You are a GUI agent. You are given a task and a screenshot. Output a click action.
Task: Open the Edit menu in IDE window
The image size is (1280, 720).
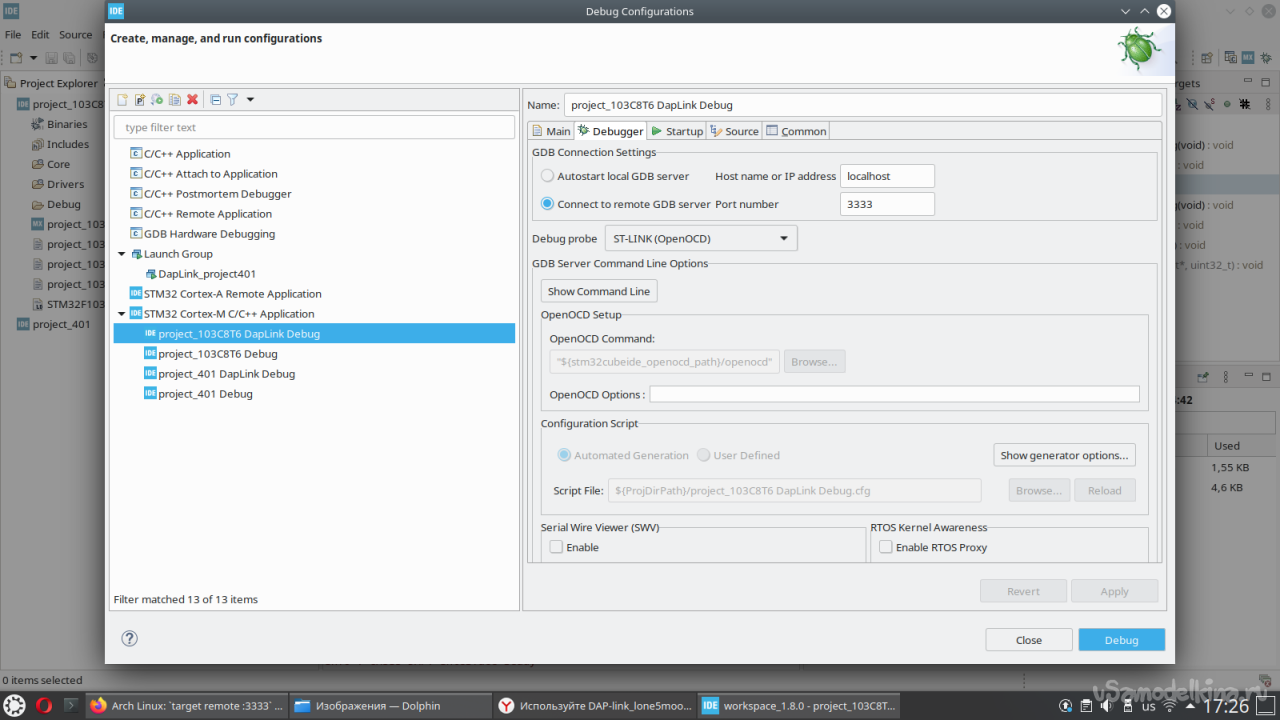click(40, 34)
